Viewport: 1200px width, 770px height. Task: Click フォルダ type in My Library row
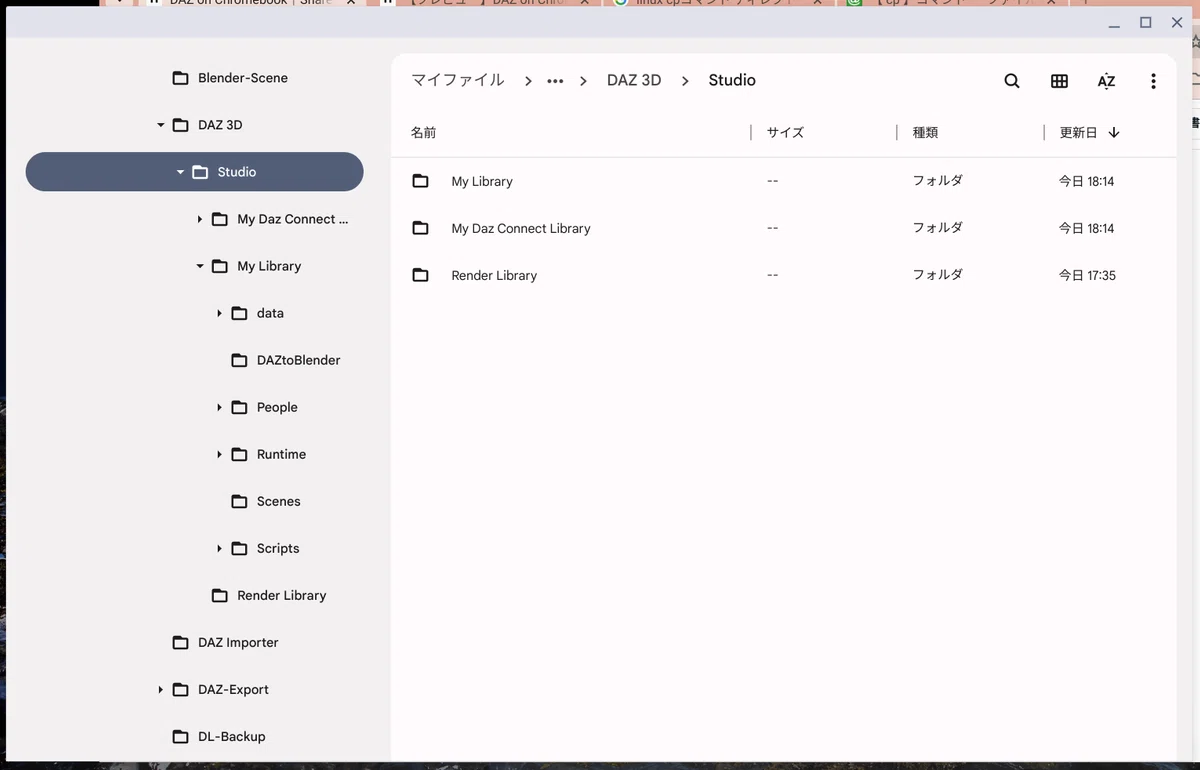pos(937,181)
